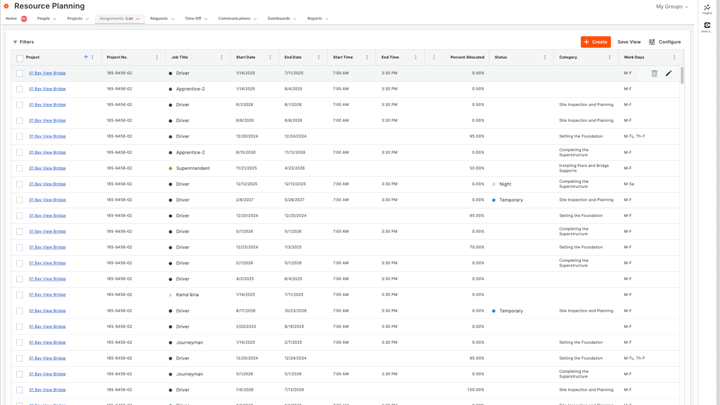Check the row starting 2/8/2027
Screen dimensions: 720x405
tap(19, 200)
